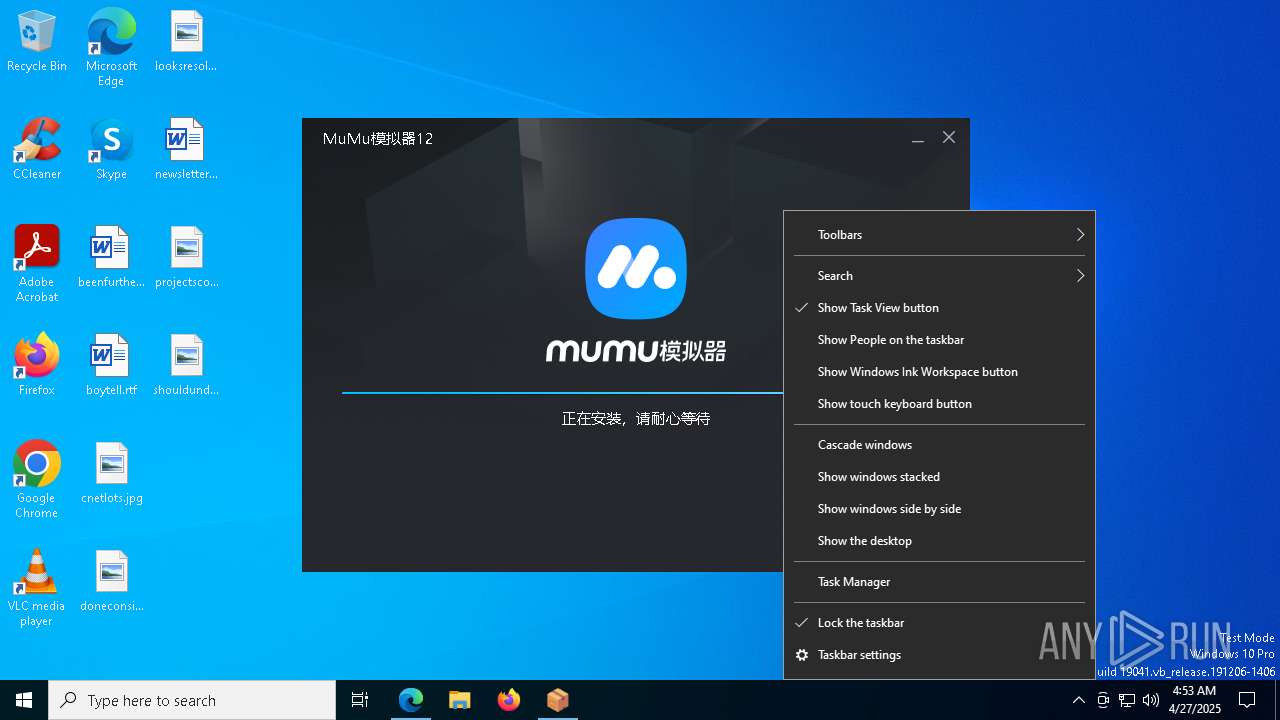This screenshot has height=720, width=1280.
Task: Close the MuMu installer window
Action: pyautogui.click(x=949, y=138)
